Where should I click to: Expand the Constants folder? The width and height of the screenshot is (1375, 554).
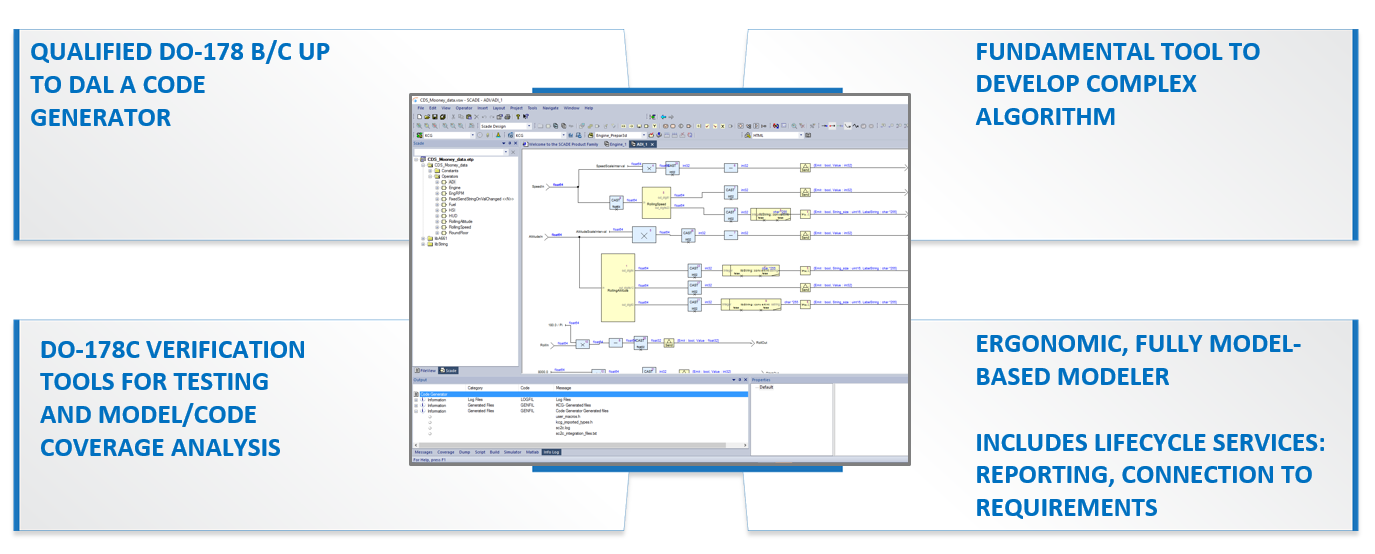click(430, 171)
